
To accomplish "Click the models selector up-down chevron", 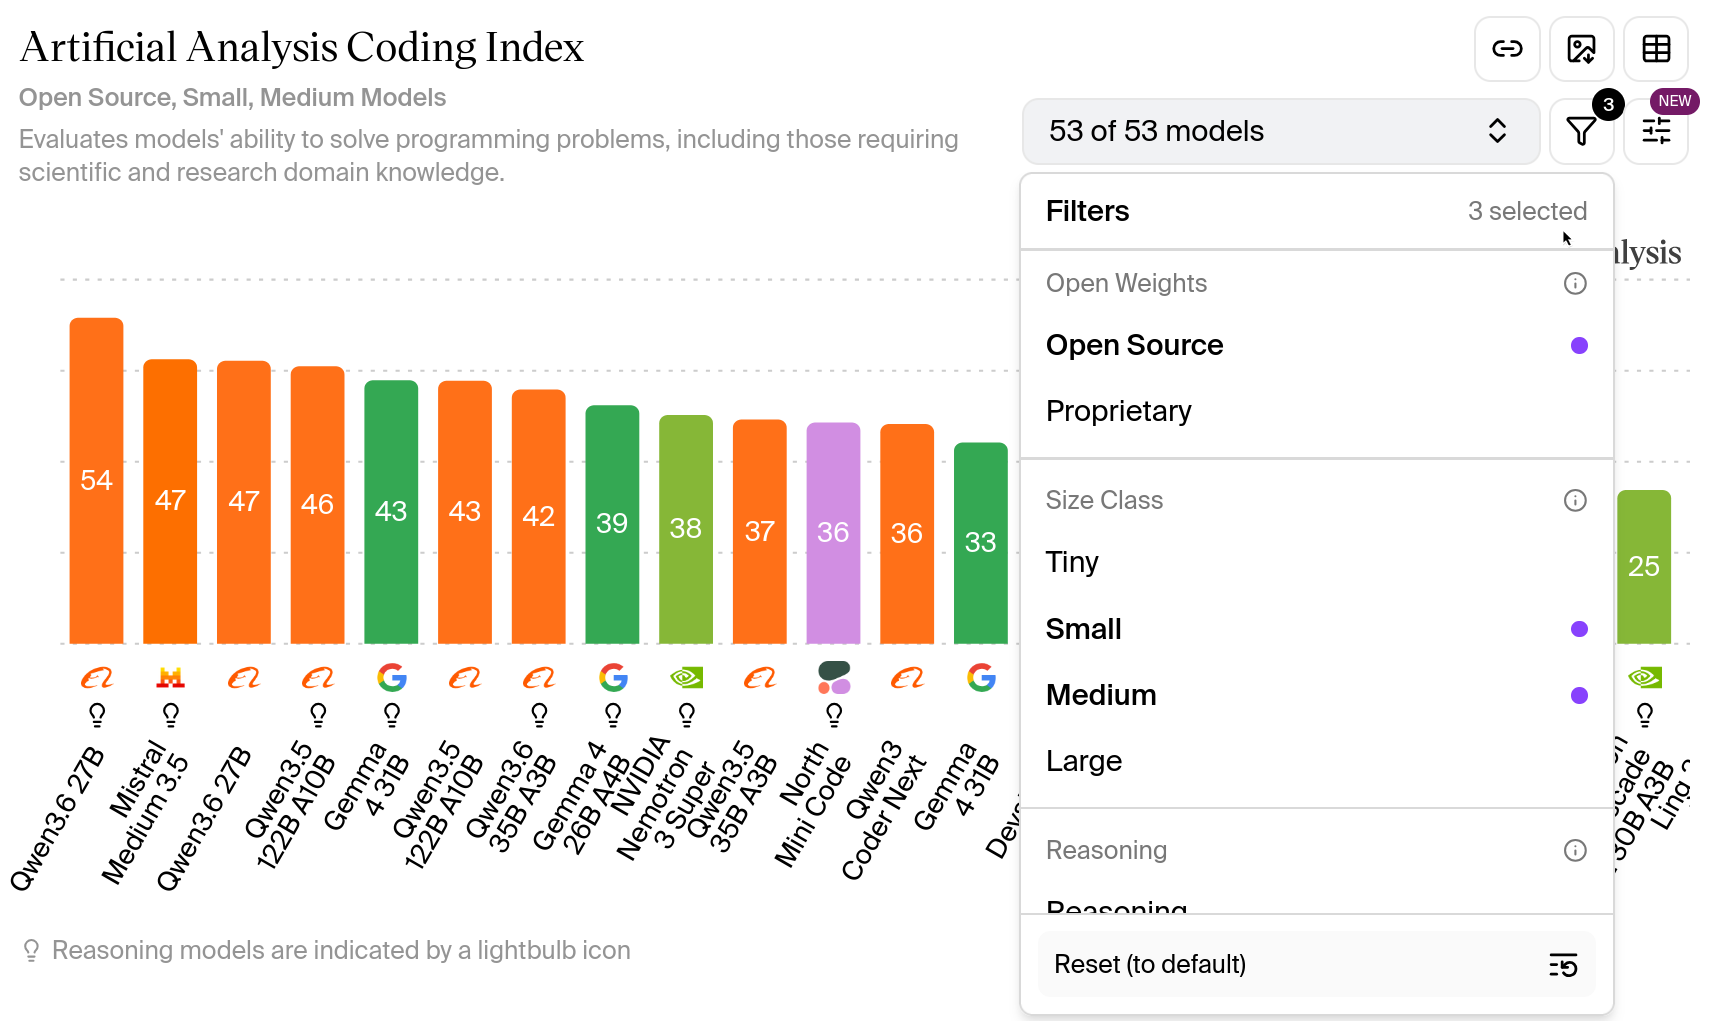I will pos(1497,131).
